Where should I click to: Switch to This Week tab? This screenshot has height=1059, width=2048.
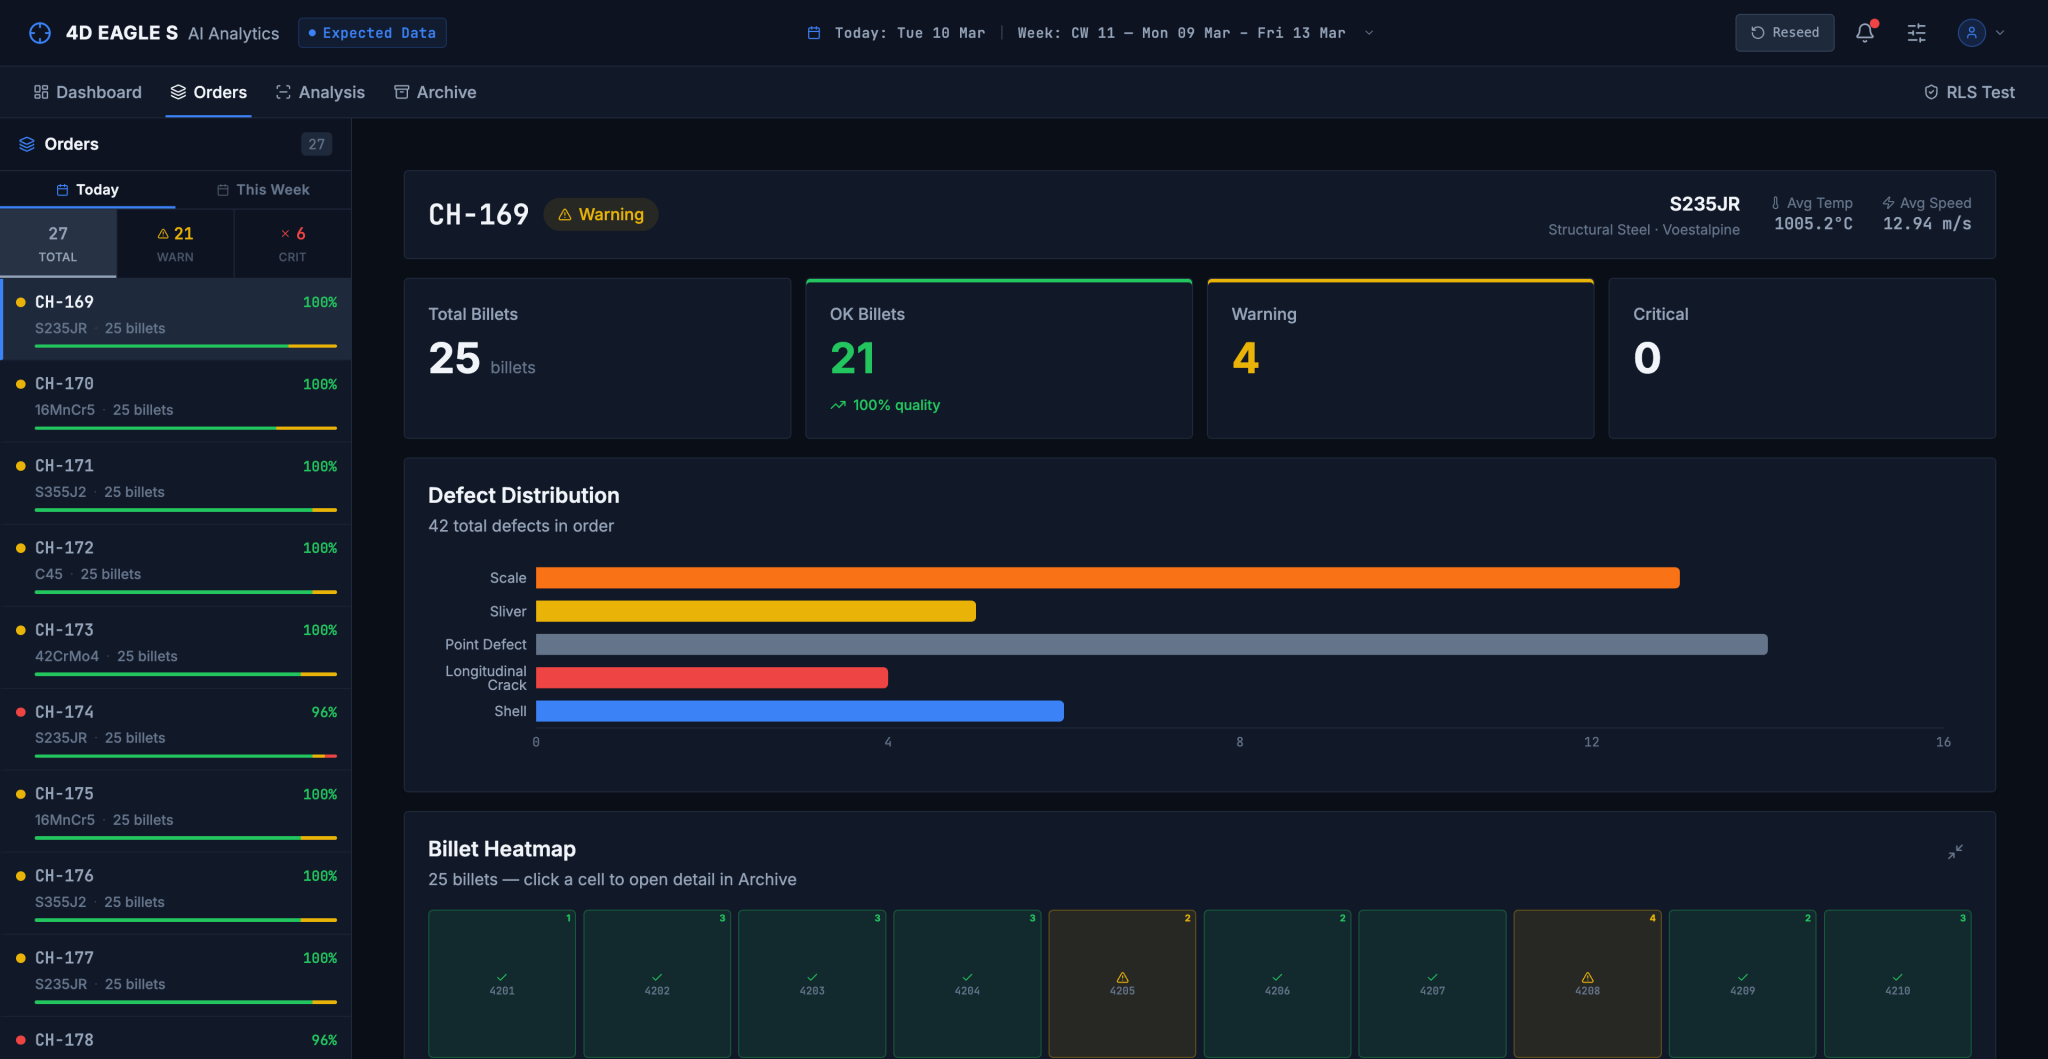pos(263,190)
